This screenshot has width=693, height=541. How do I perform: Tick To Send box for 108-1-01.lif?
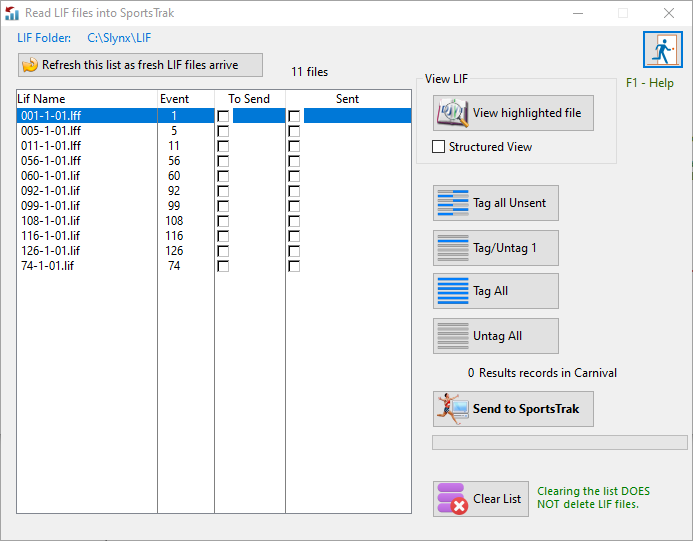(x=223, y=221)
